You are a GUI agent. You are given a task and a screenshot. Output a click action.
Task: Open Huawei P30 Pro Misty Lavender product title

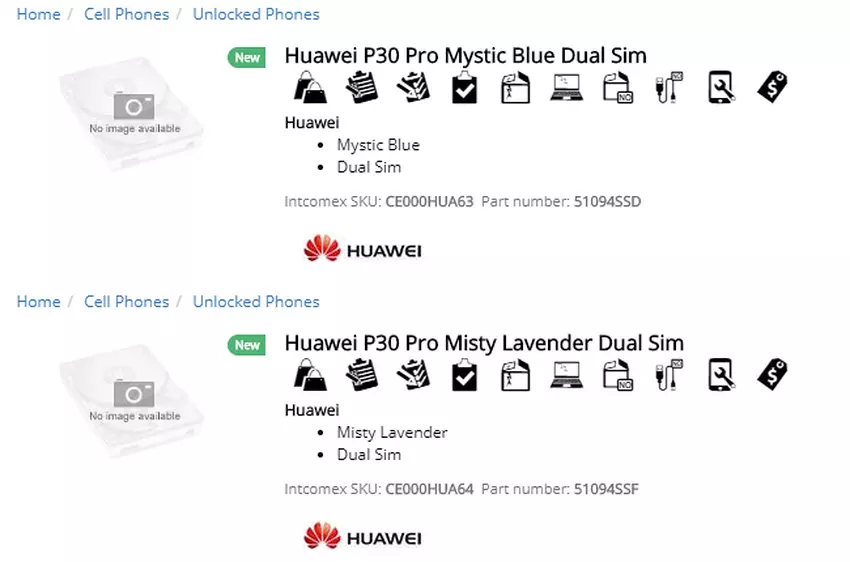pyautogui.click(x=484, y=343)
